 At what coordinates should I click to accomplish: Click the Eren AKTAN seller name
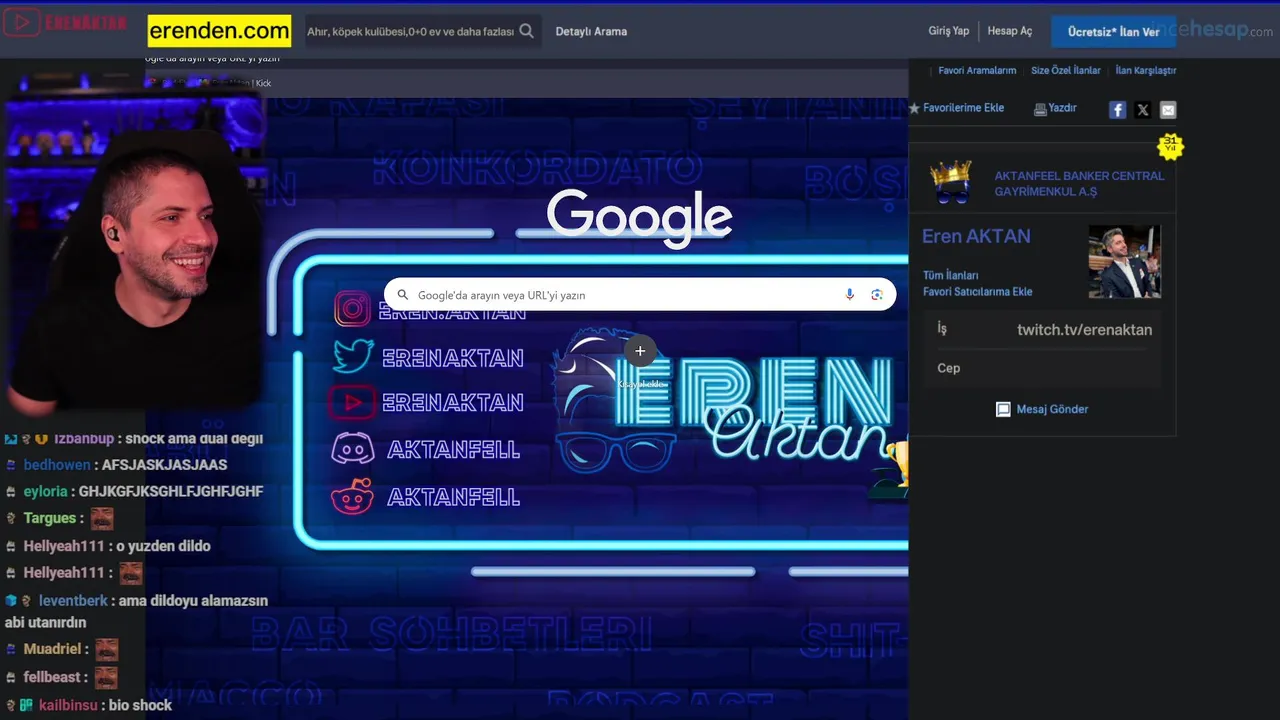(x=976, y=236)
